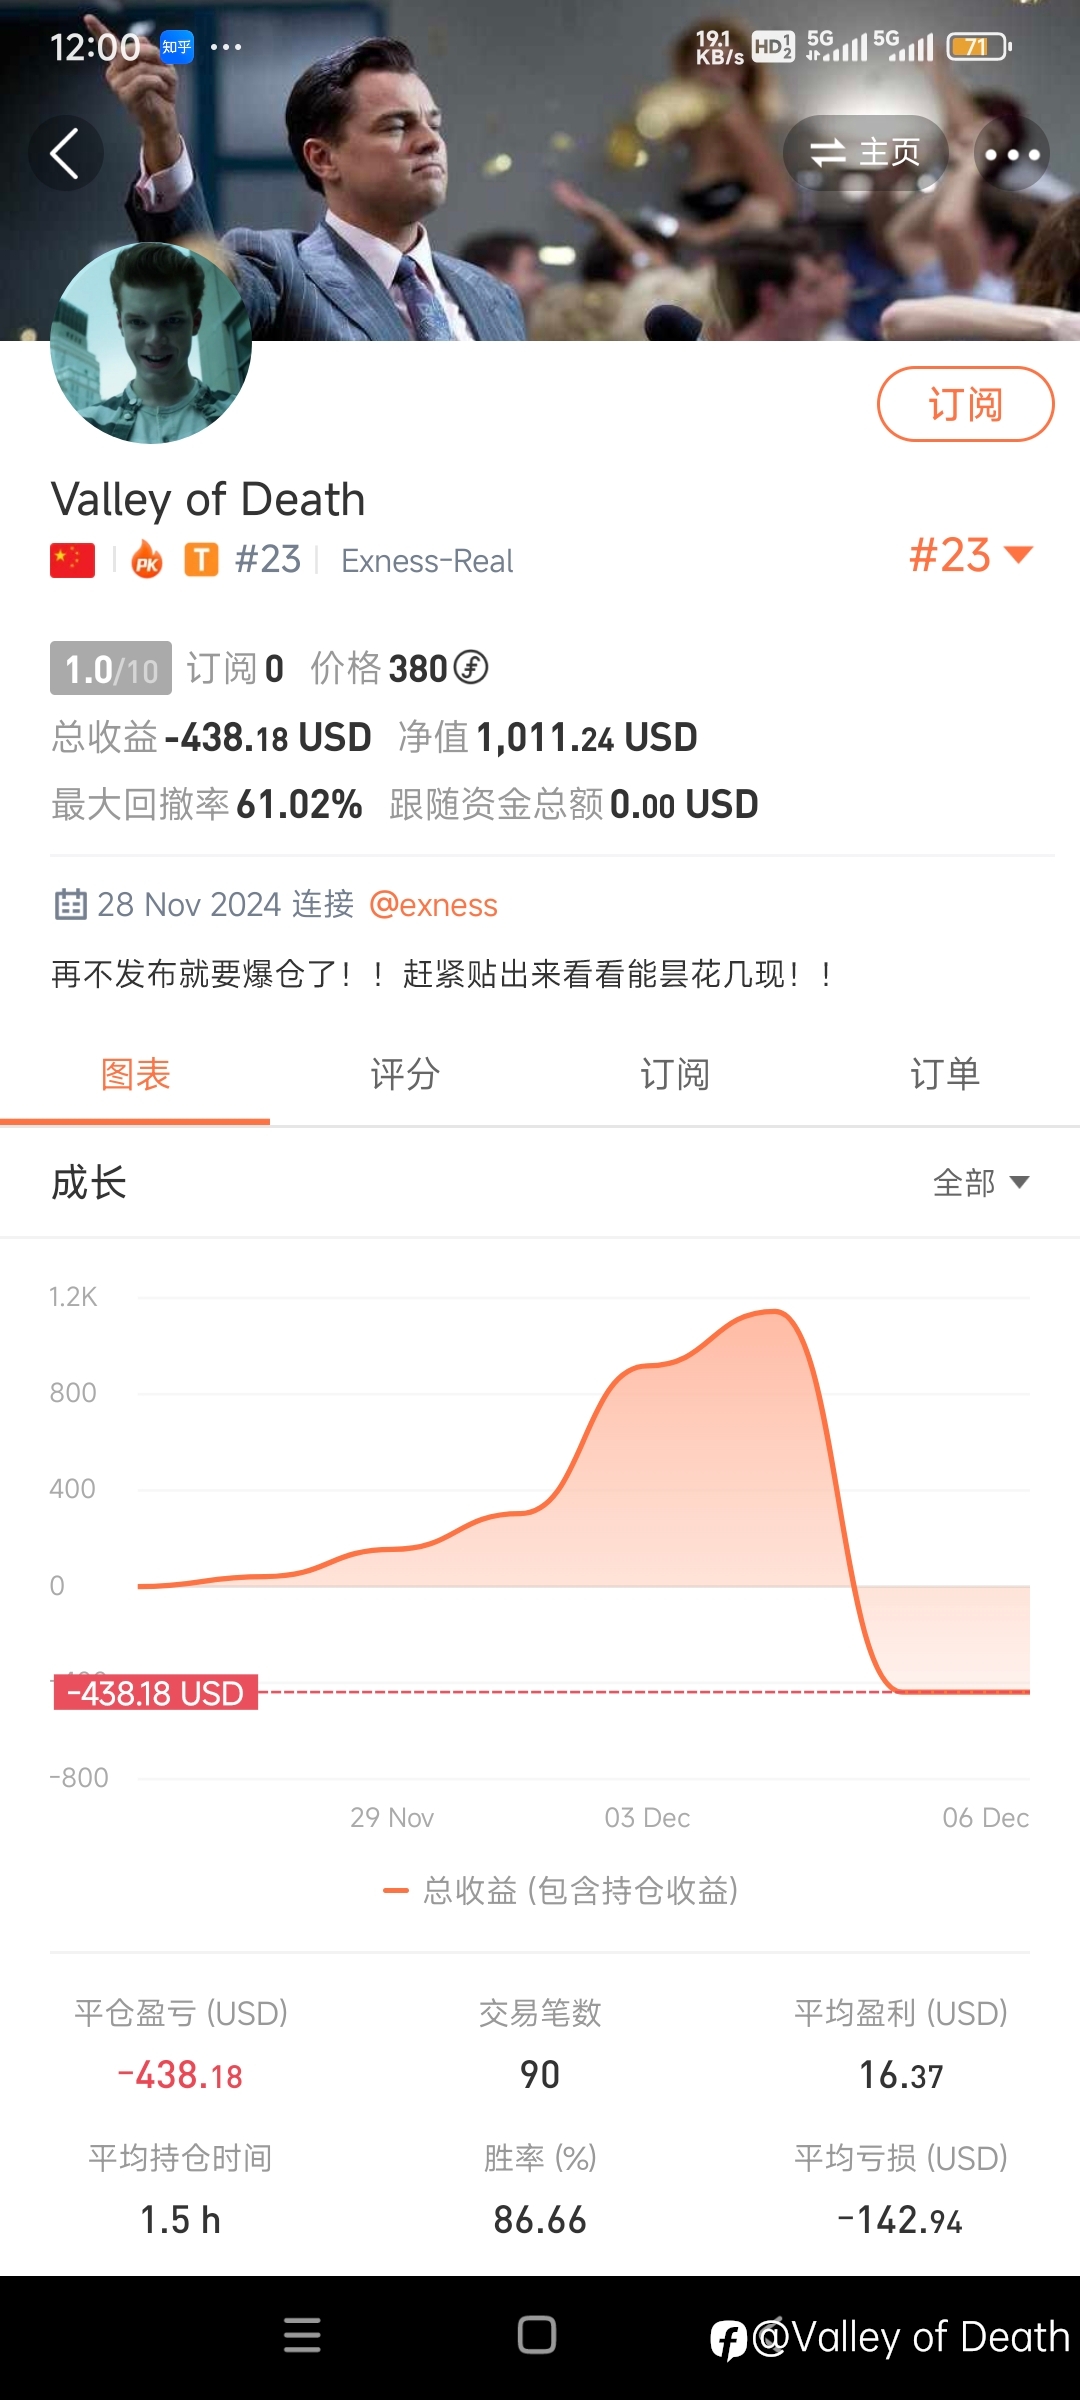1080x2400 pixels.
Task: Tap the orange T badge icon
Action: click(201, 560)
